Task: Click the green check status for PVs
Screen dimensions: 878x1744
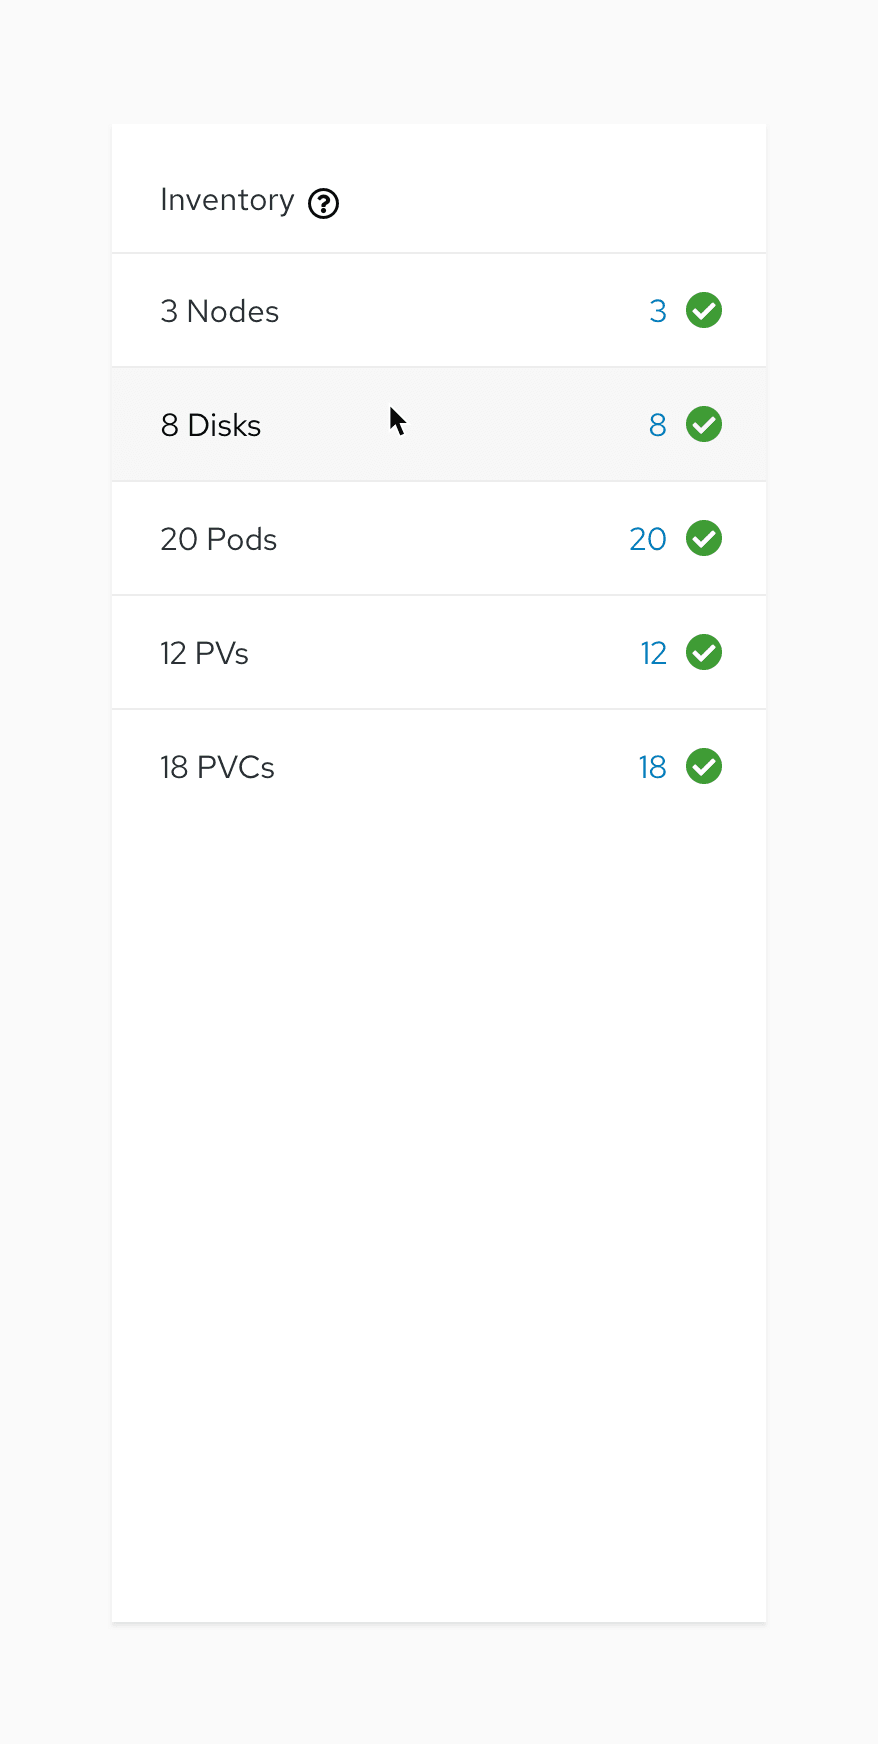Action: [x=704, y=652]
